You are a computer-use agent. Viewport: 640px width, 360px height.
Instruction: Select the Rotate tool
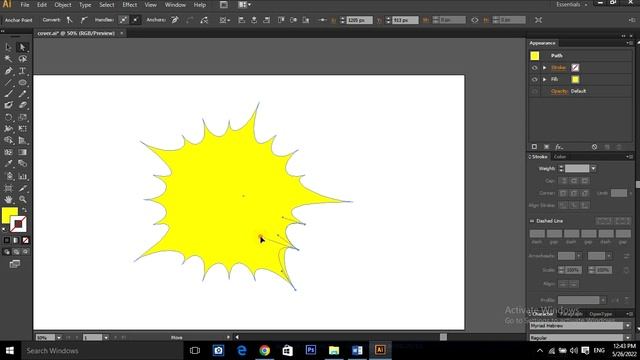pos(8,117)
